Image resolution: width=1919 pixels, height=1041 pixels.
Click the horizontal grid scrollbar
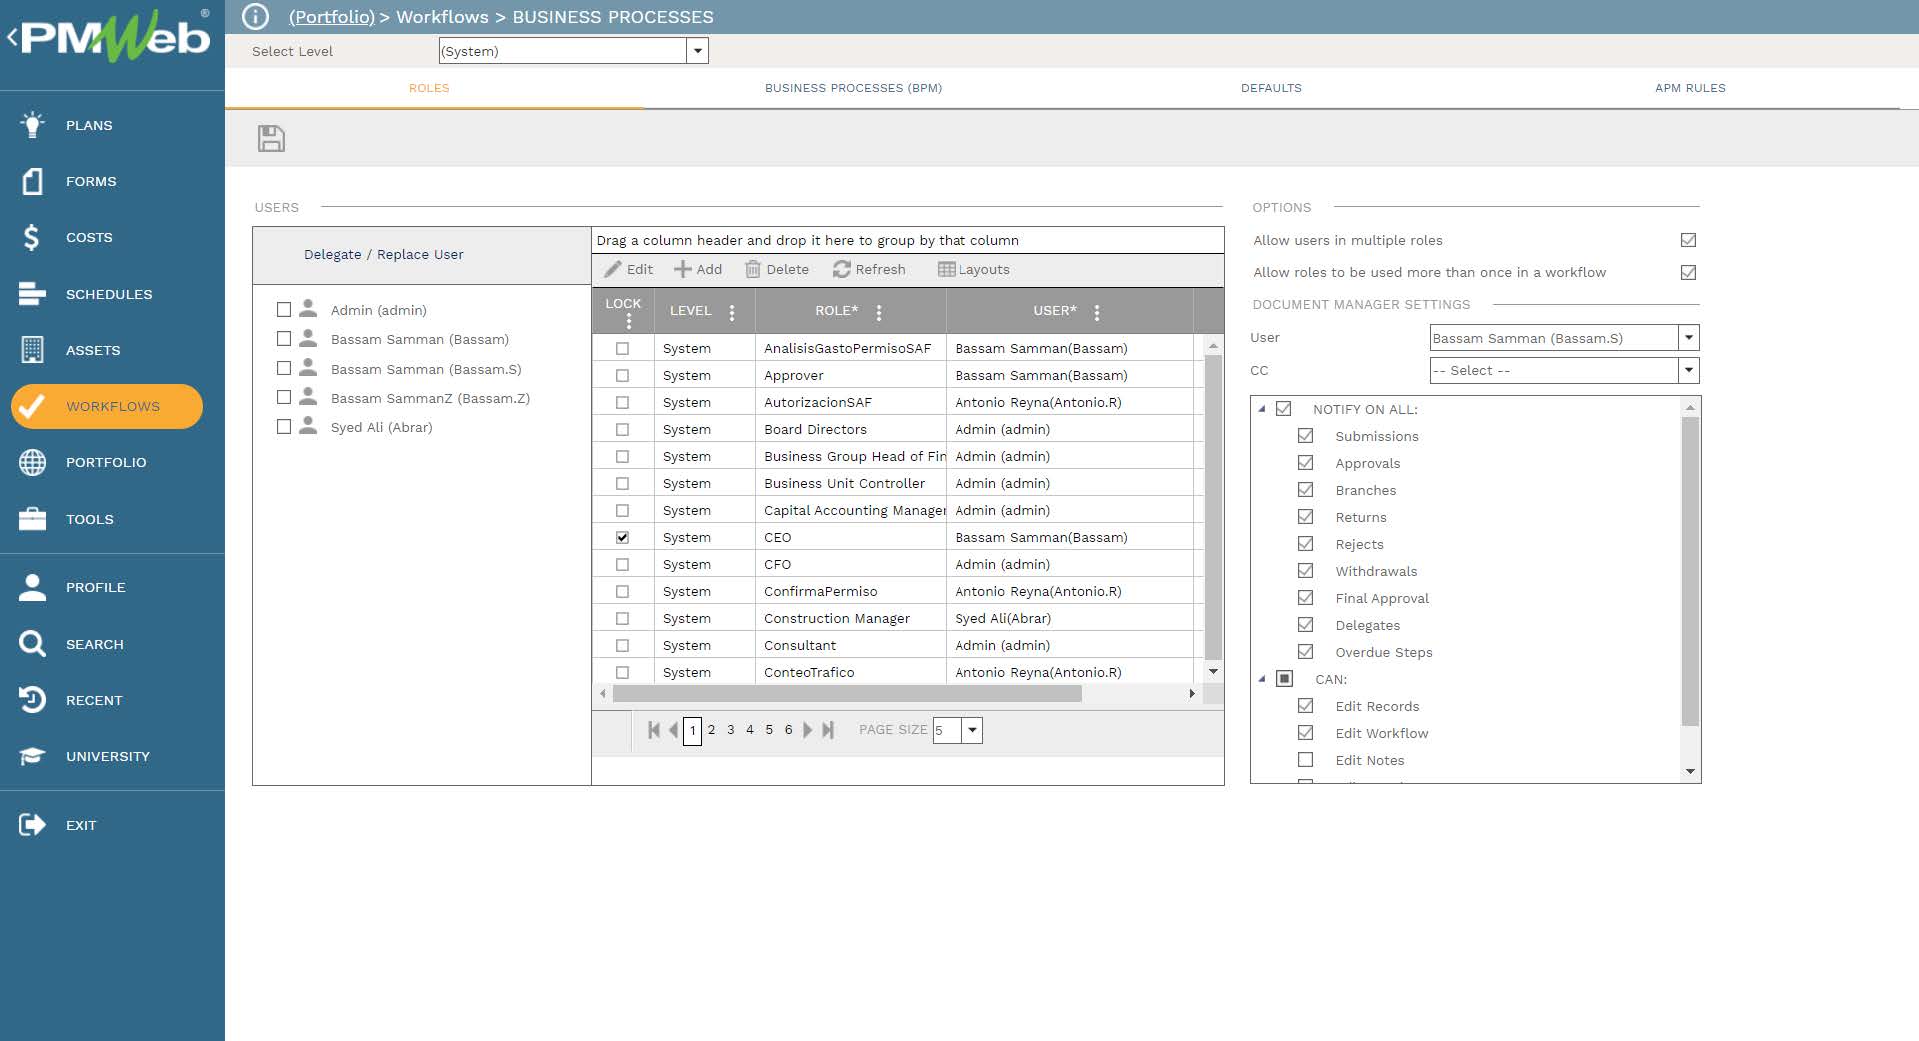[x=847, y=693]
